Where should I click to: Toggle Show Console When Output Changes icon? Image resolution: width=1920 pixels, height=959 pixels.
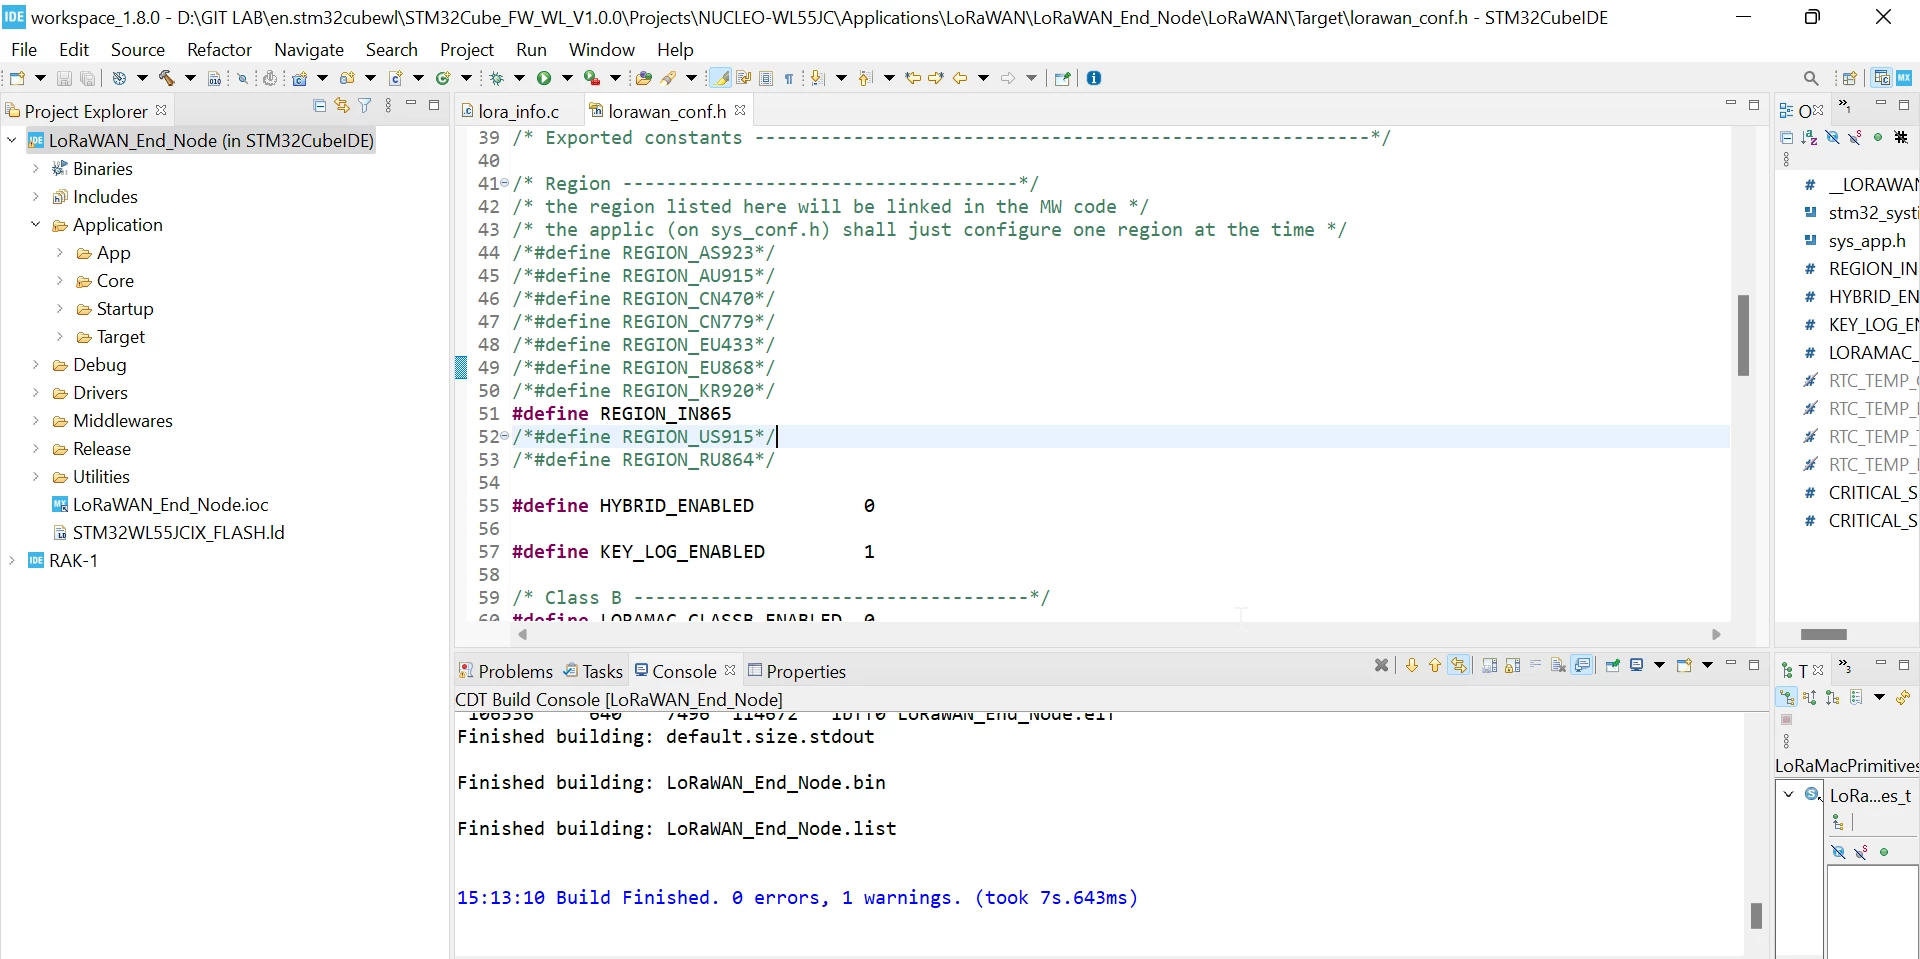(x=1582, y=665)
